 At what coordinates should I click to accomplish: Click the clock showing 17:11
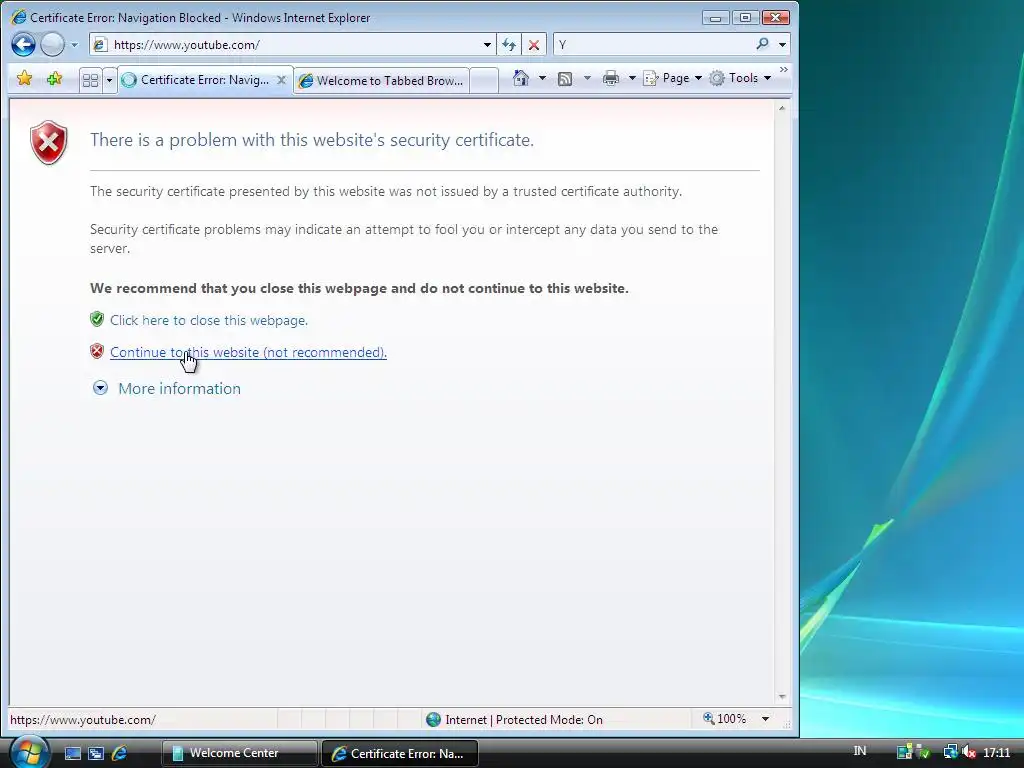[997, 753]
